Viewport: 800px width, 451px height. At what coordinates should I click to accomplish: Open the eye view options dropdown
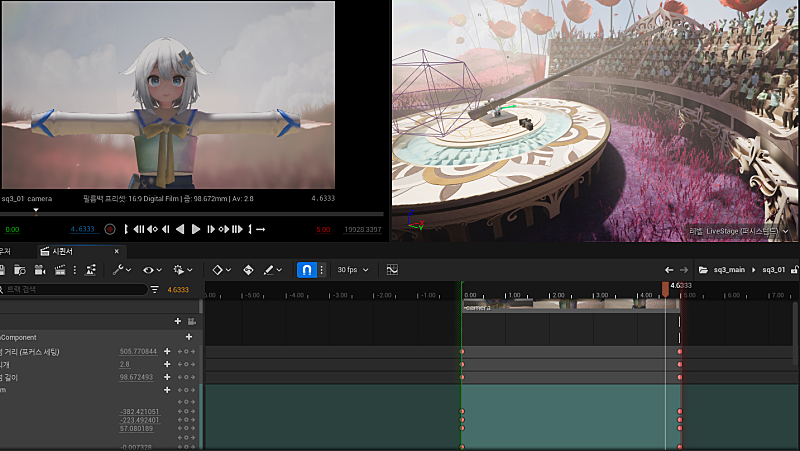pyautogui.click(x=152, y=270)
